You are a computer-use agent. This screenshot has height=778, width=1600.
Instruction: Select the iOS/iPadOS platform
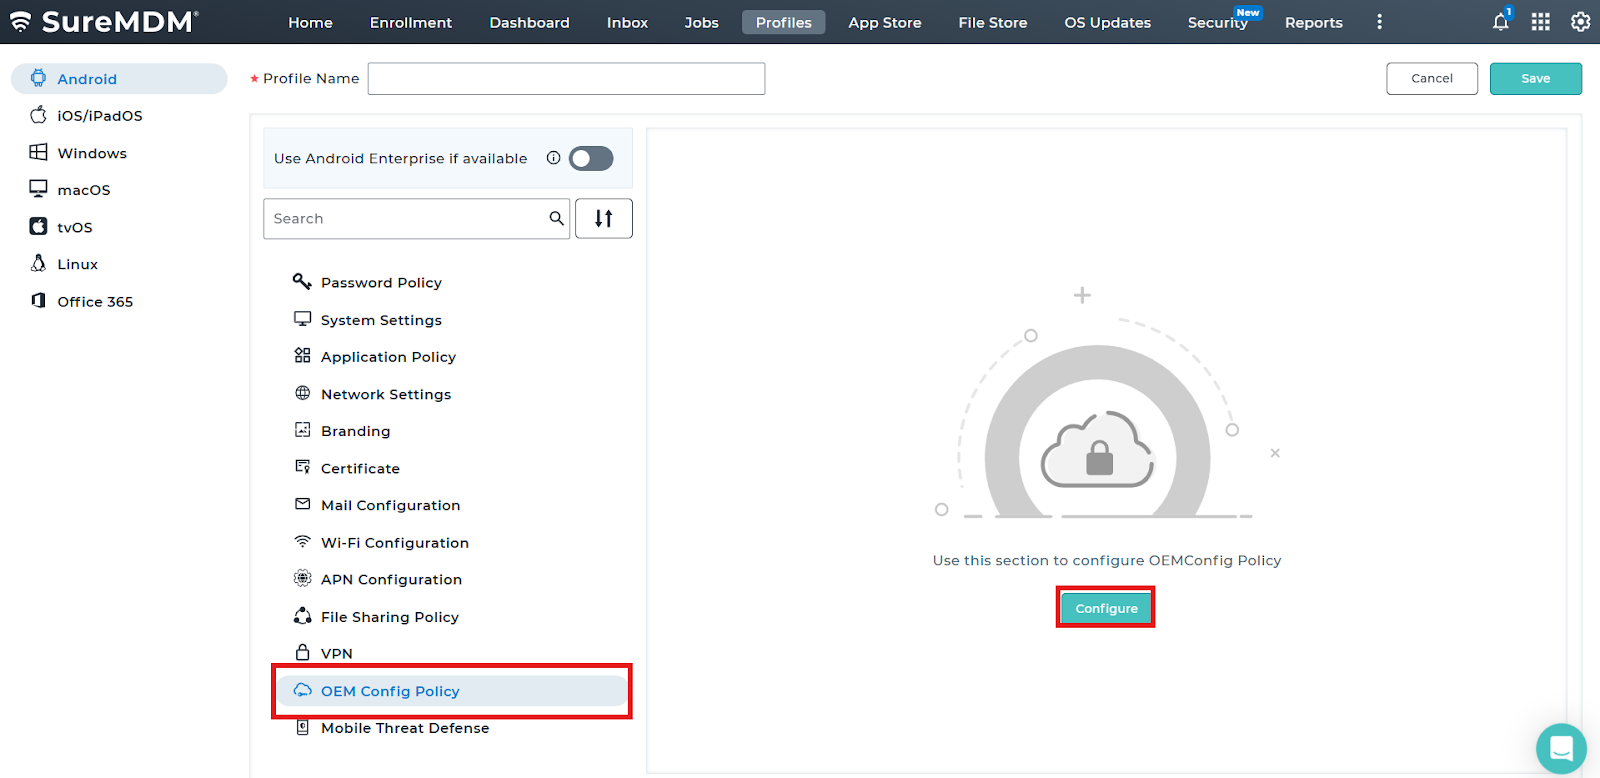click(99, 116)
